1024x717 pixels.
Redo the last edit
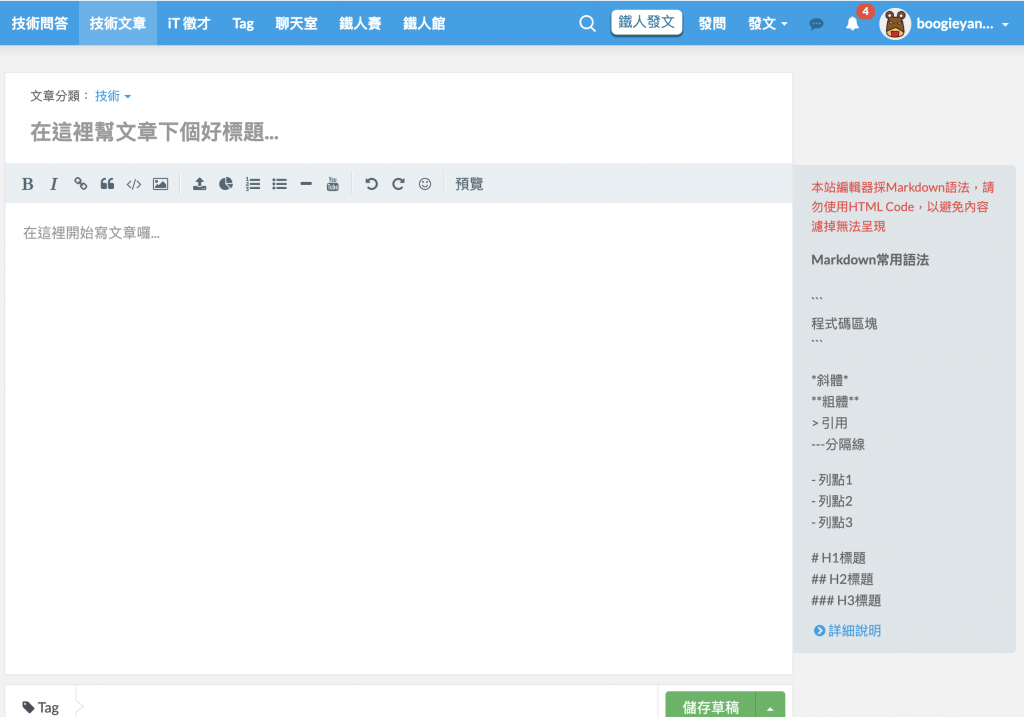(398, 184)
